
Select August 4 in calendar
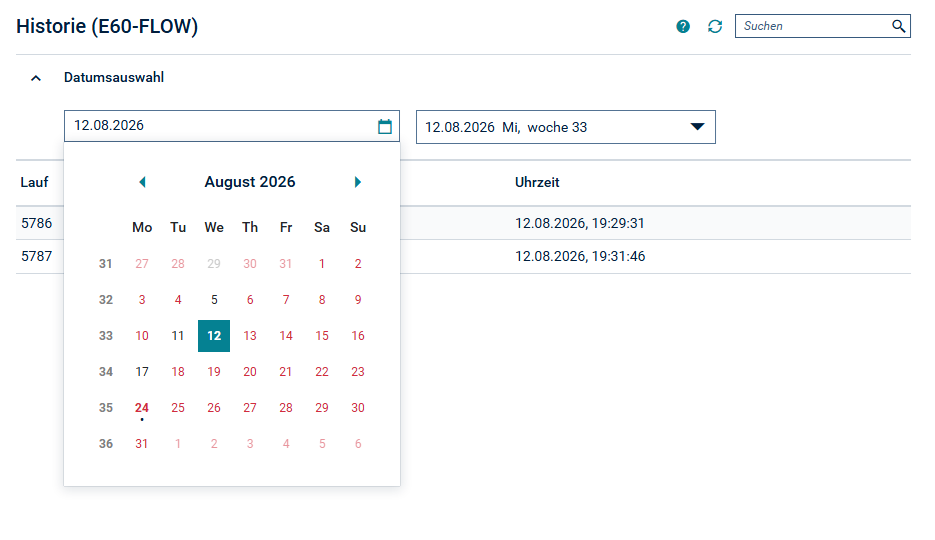click(178, 300)
